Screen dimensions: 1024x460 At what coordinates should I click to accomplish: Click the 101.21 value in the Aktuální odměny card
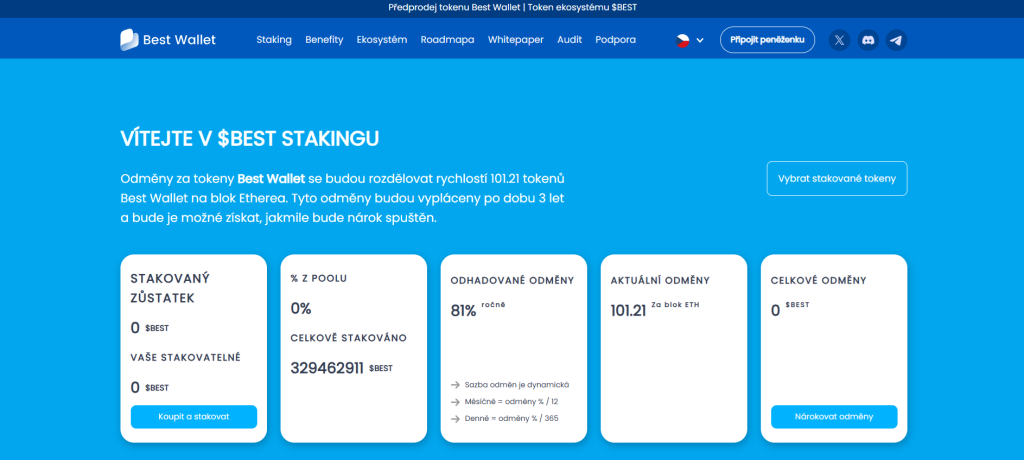tap(628, 311)
